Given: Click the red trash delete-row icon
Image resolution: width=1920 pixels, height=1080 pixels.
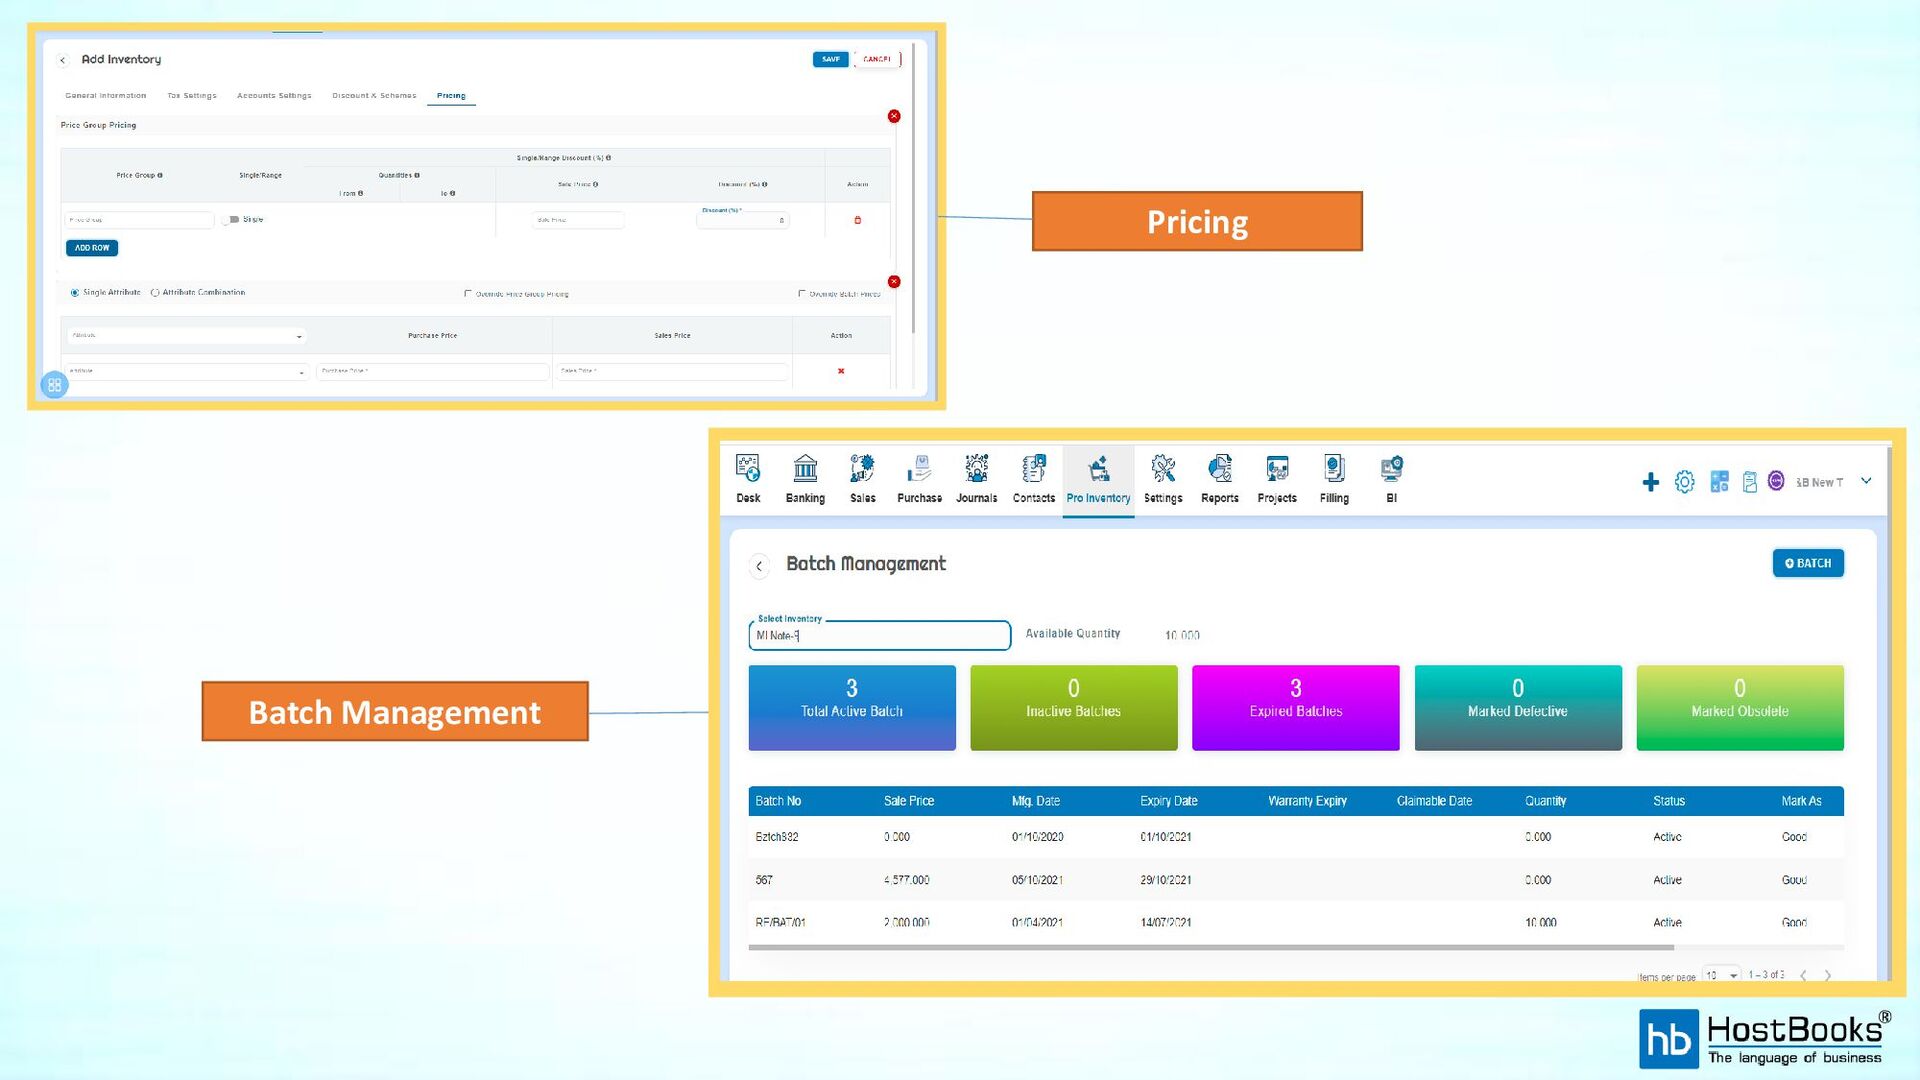Looking at the screenshot, I should 857,220.
